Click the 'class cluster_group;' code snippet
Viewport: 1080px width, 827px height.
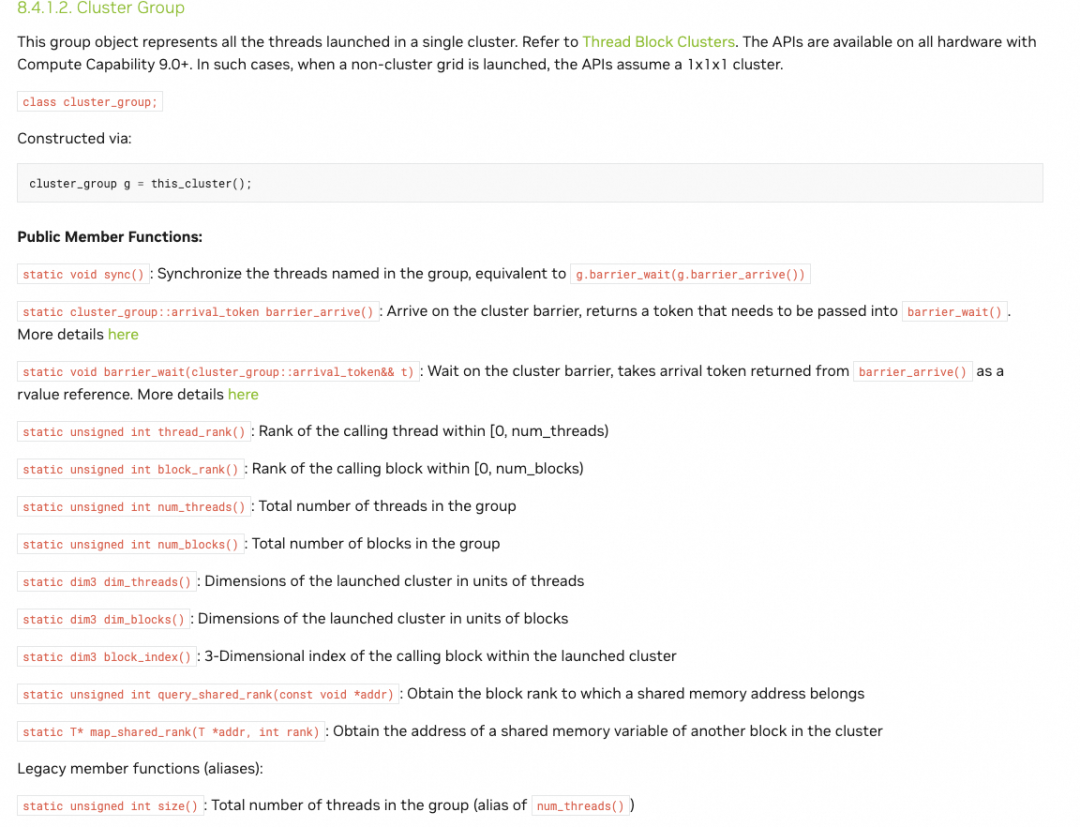point(90,102)
